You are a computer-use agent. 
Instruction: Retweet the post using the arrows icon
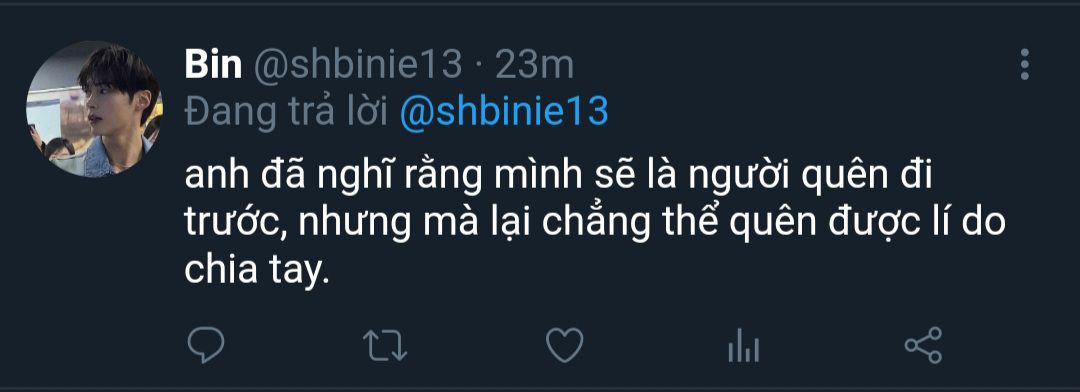pyautogui.click(x=385, y=345)
